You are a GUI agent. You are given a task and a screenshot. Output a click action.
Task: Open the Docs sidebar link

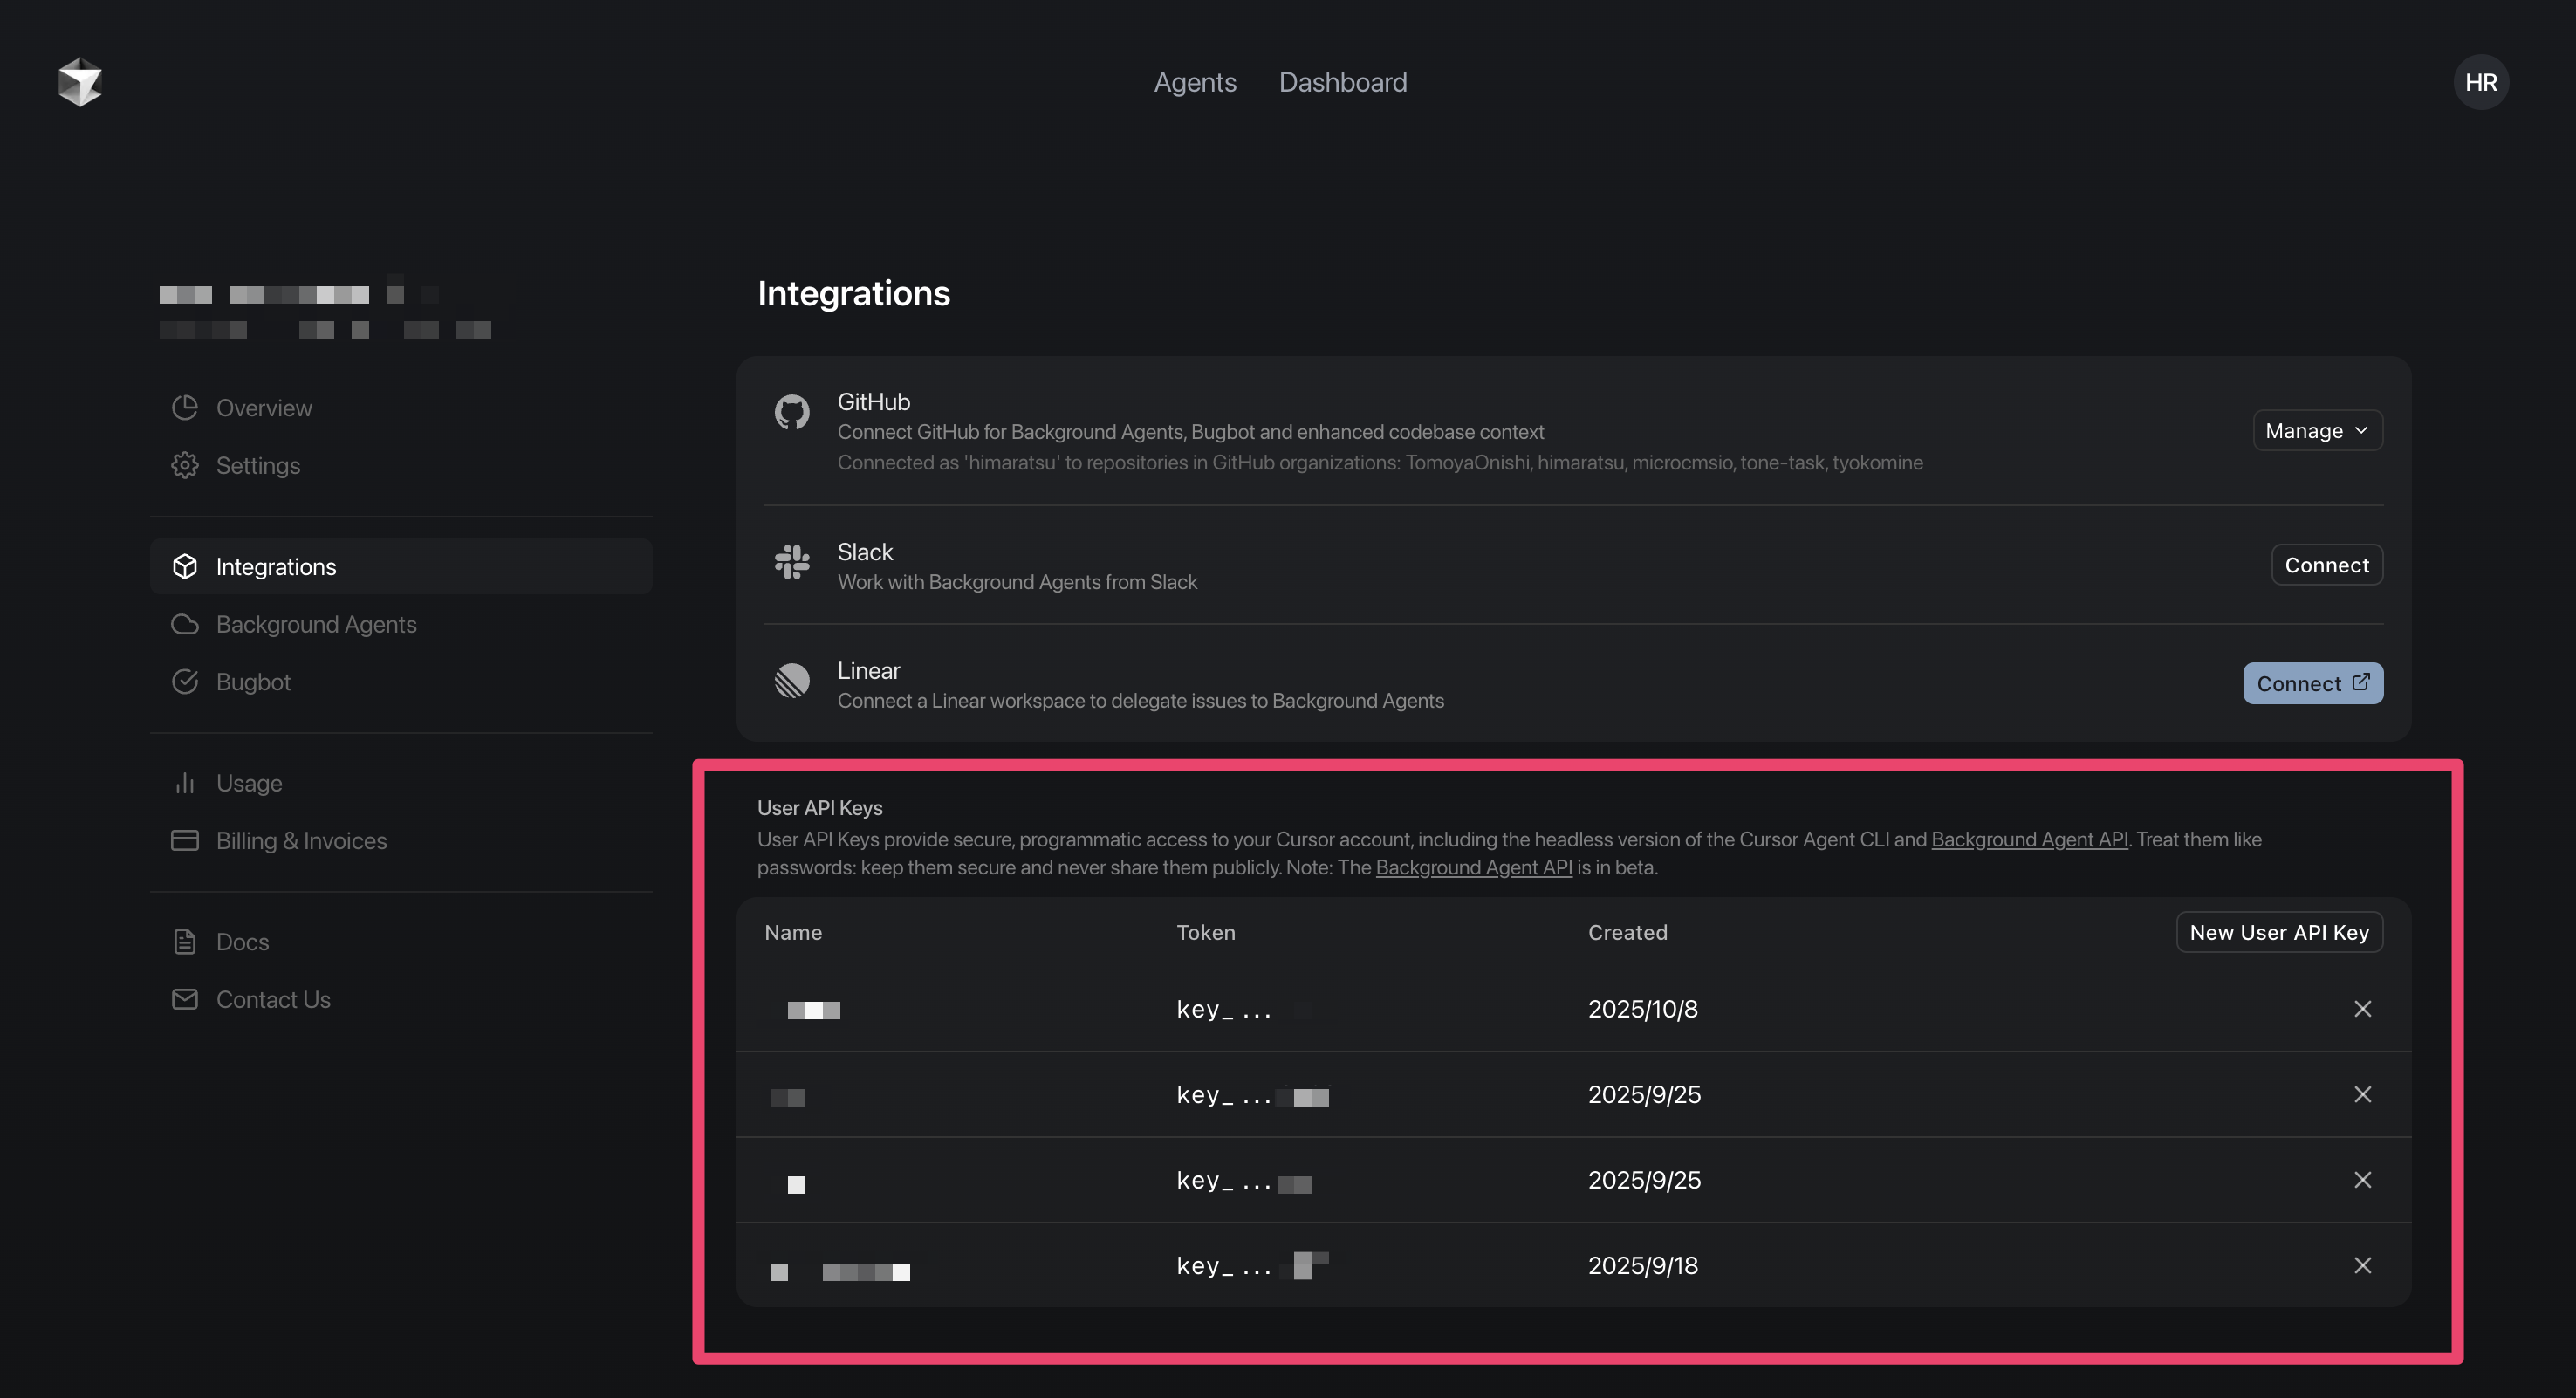point(242,942)
